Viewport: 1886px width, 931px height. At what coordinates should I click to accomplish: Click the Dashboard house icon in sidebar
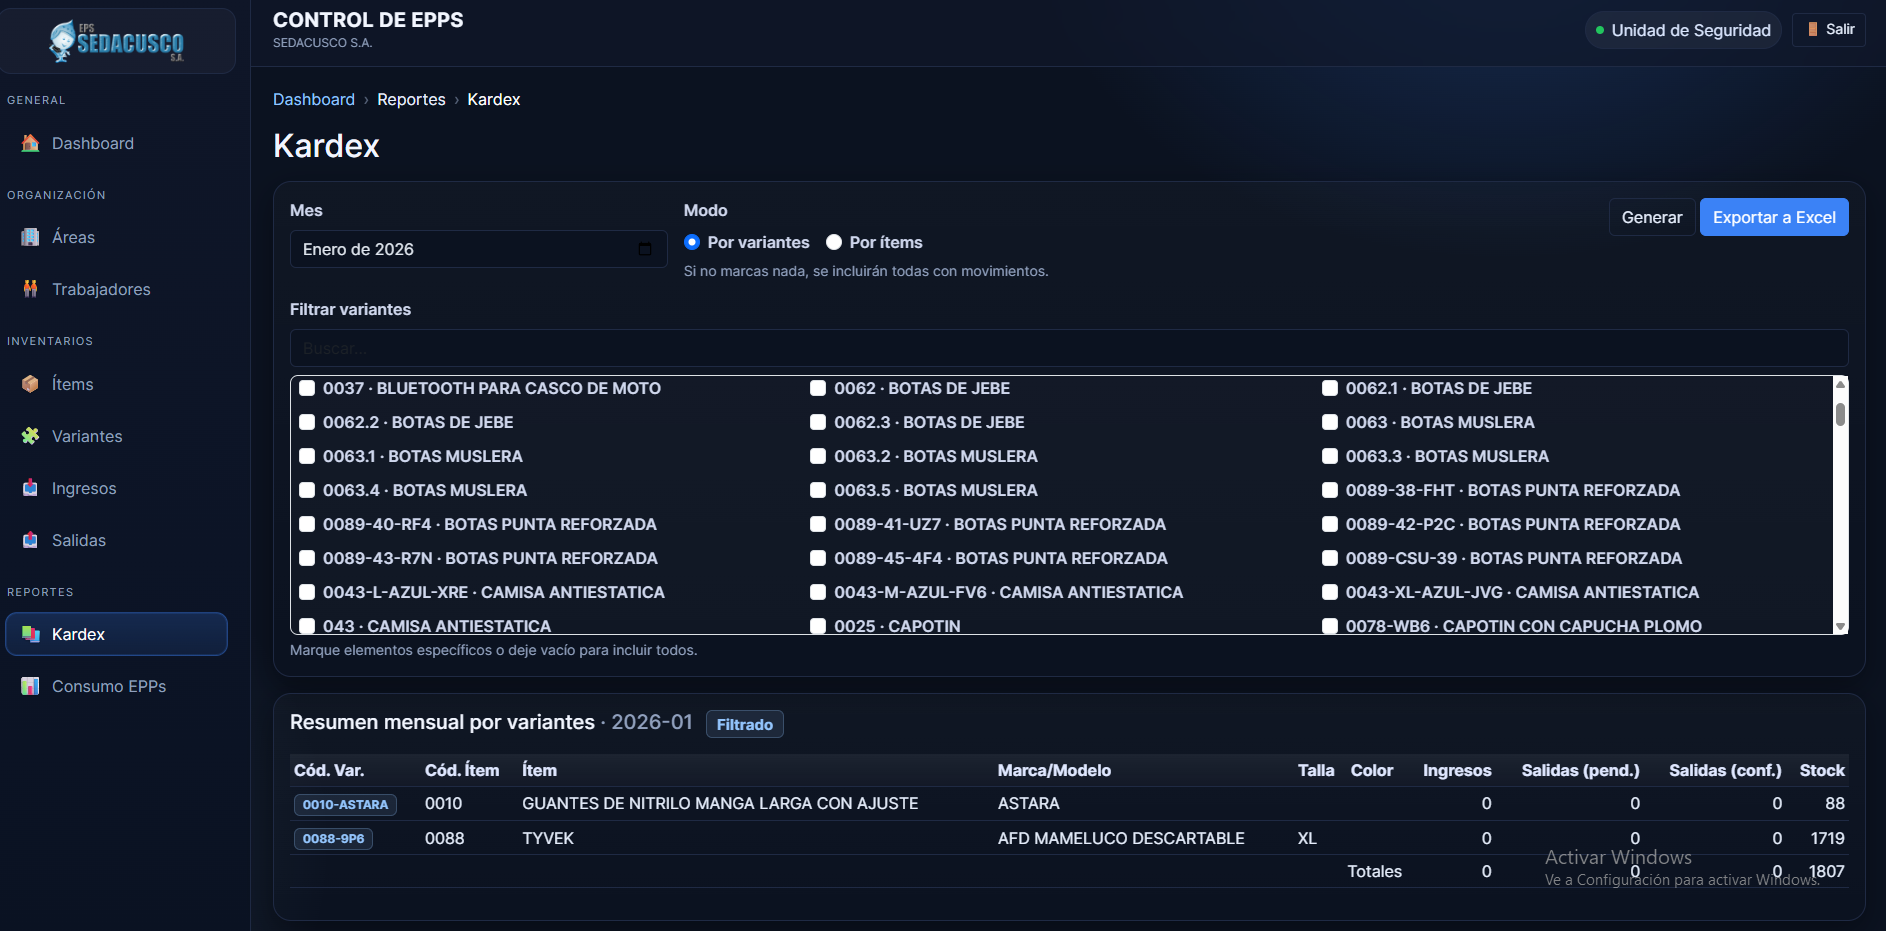(30, 143)
